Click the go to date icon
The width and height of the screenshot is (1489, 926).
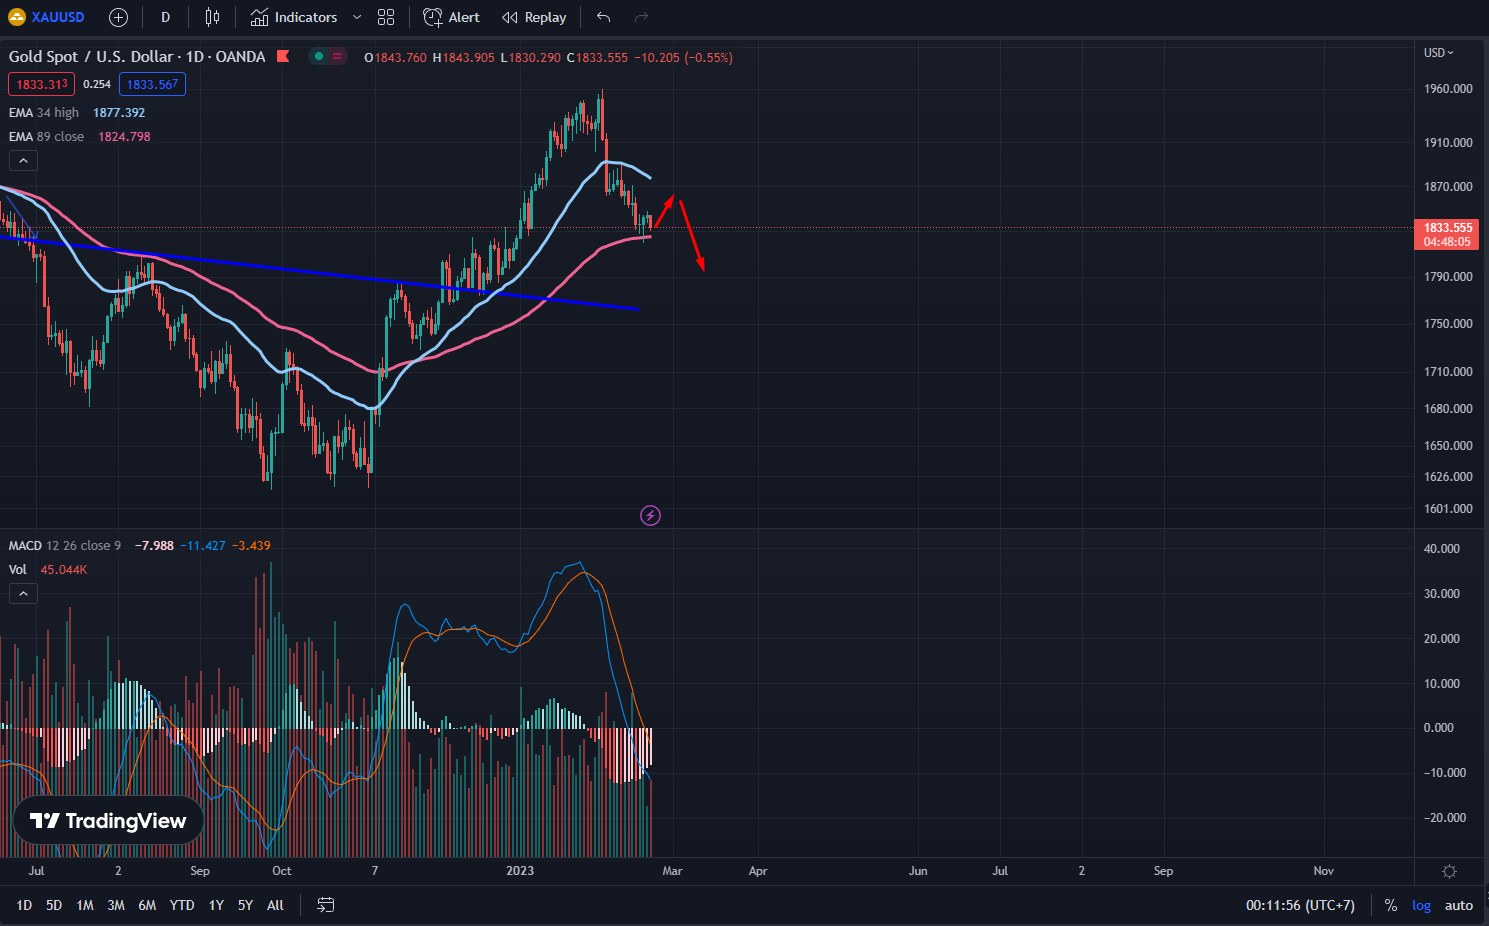click(x=325, y=905)
